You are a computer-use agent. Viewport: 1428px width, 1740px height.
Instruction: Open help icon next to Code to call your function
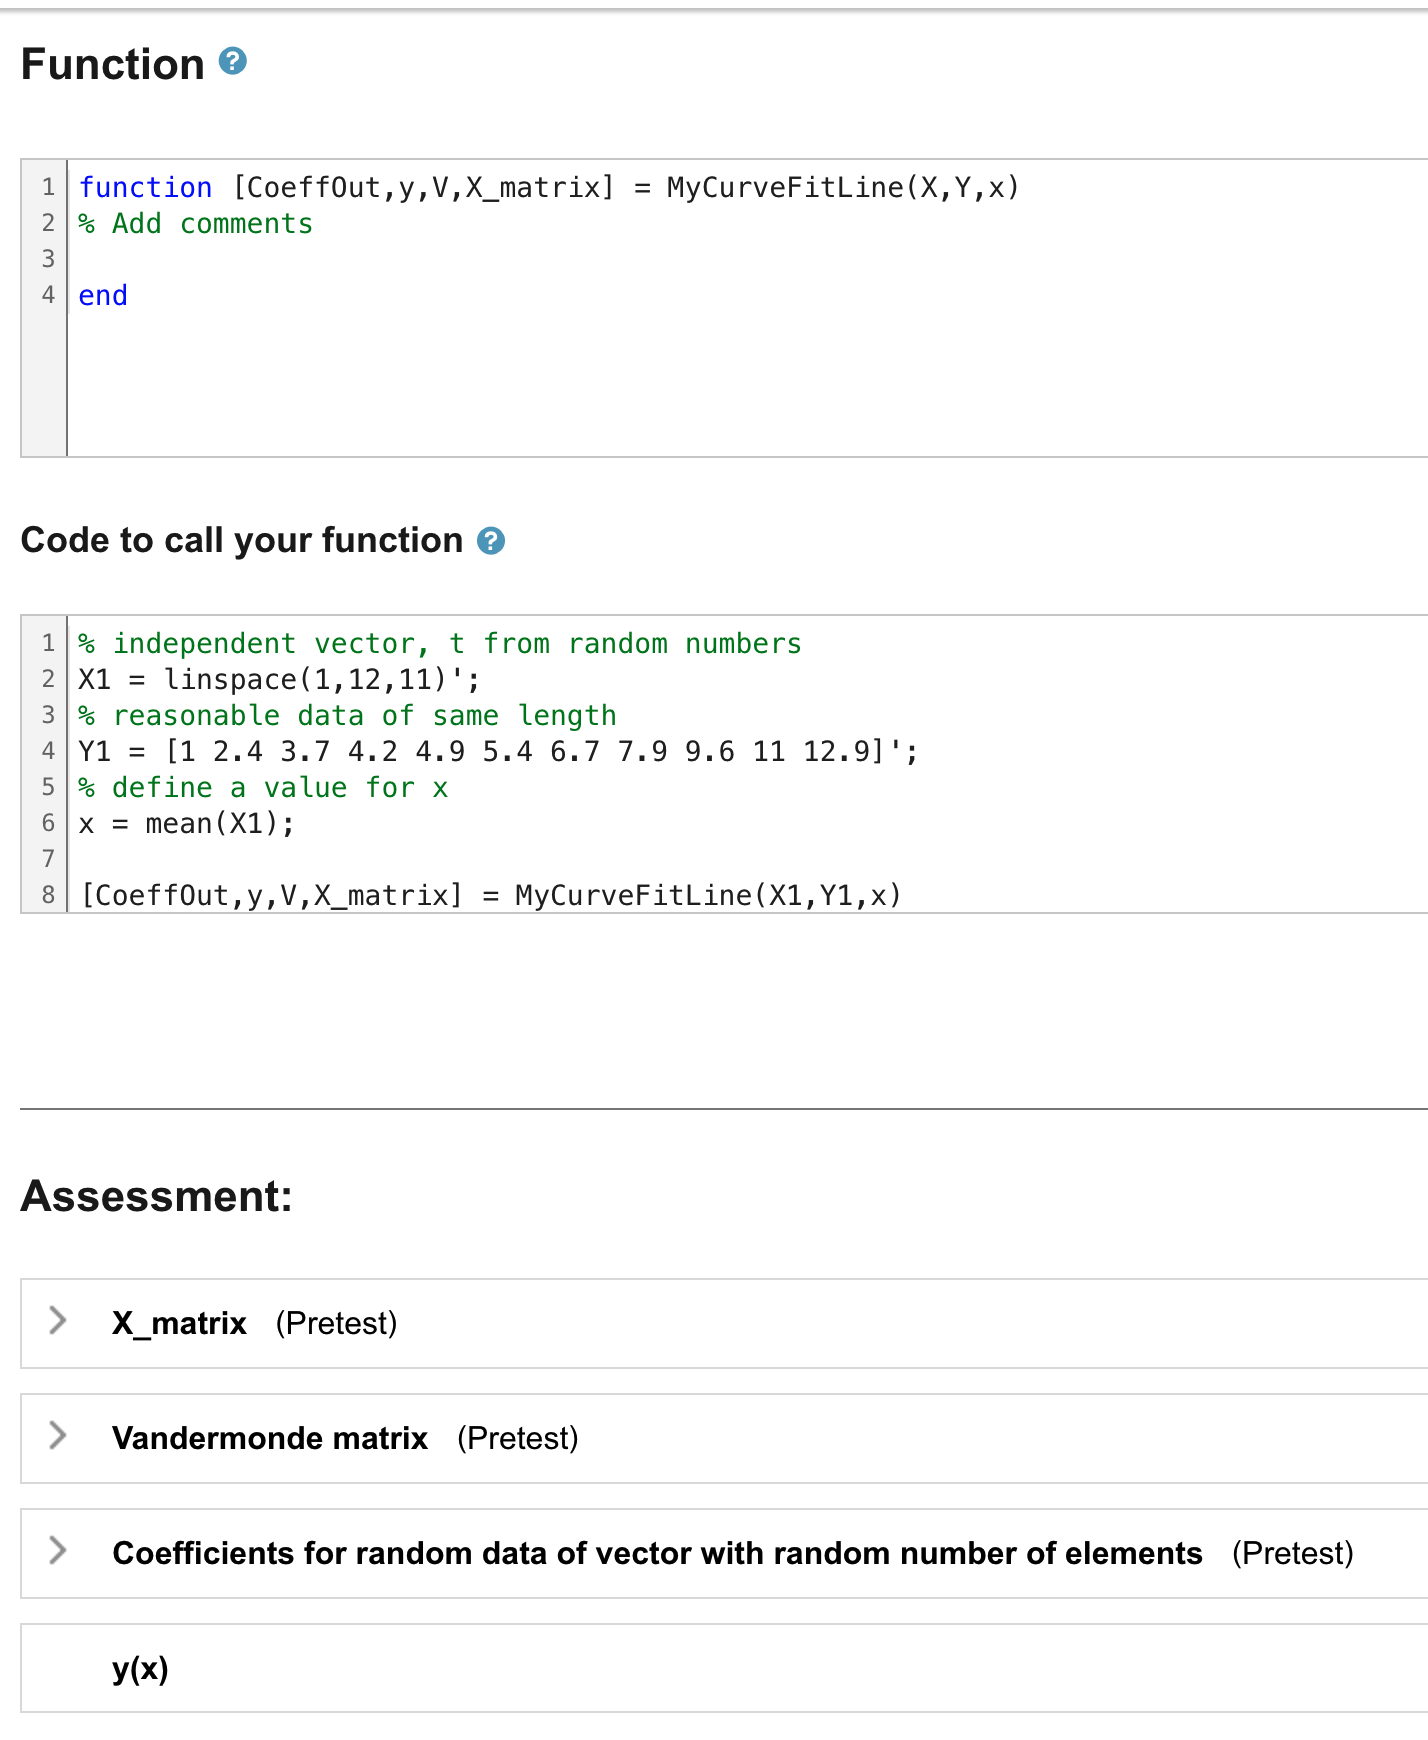pyautogui.click(x=491, y=541)
